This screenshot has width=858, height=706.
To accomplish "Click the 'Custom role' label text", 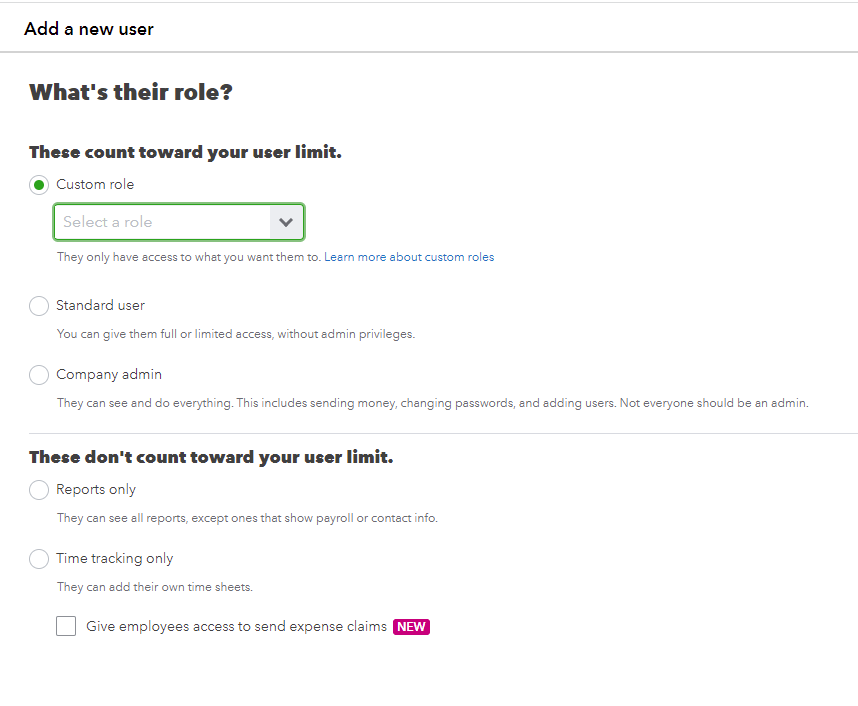I will pyautogui.click(x=95, y=185).
